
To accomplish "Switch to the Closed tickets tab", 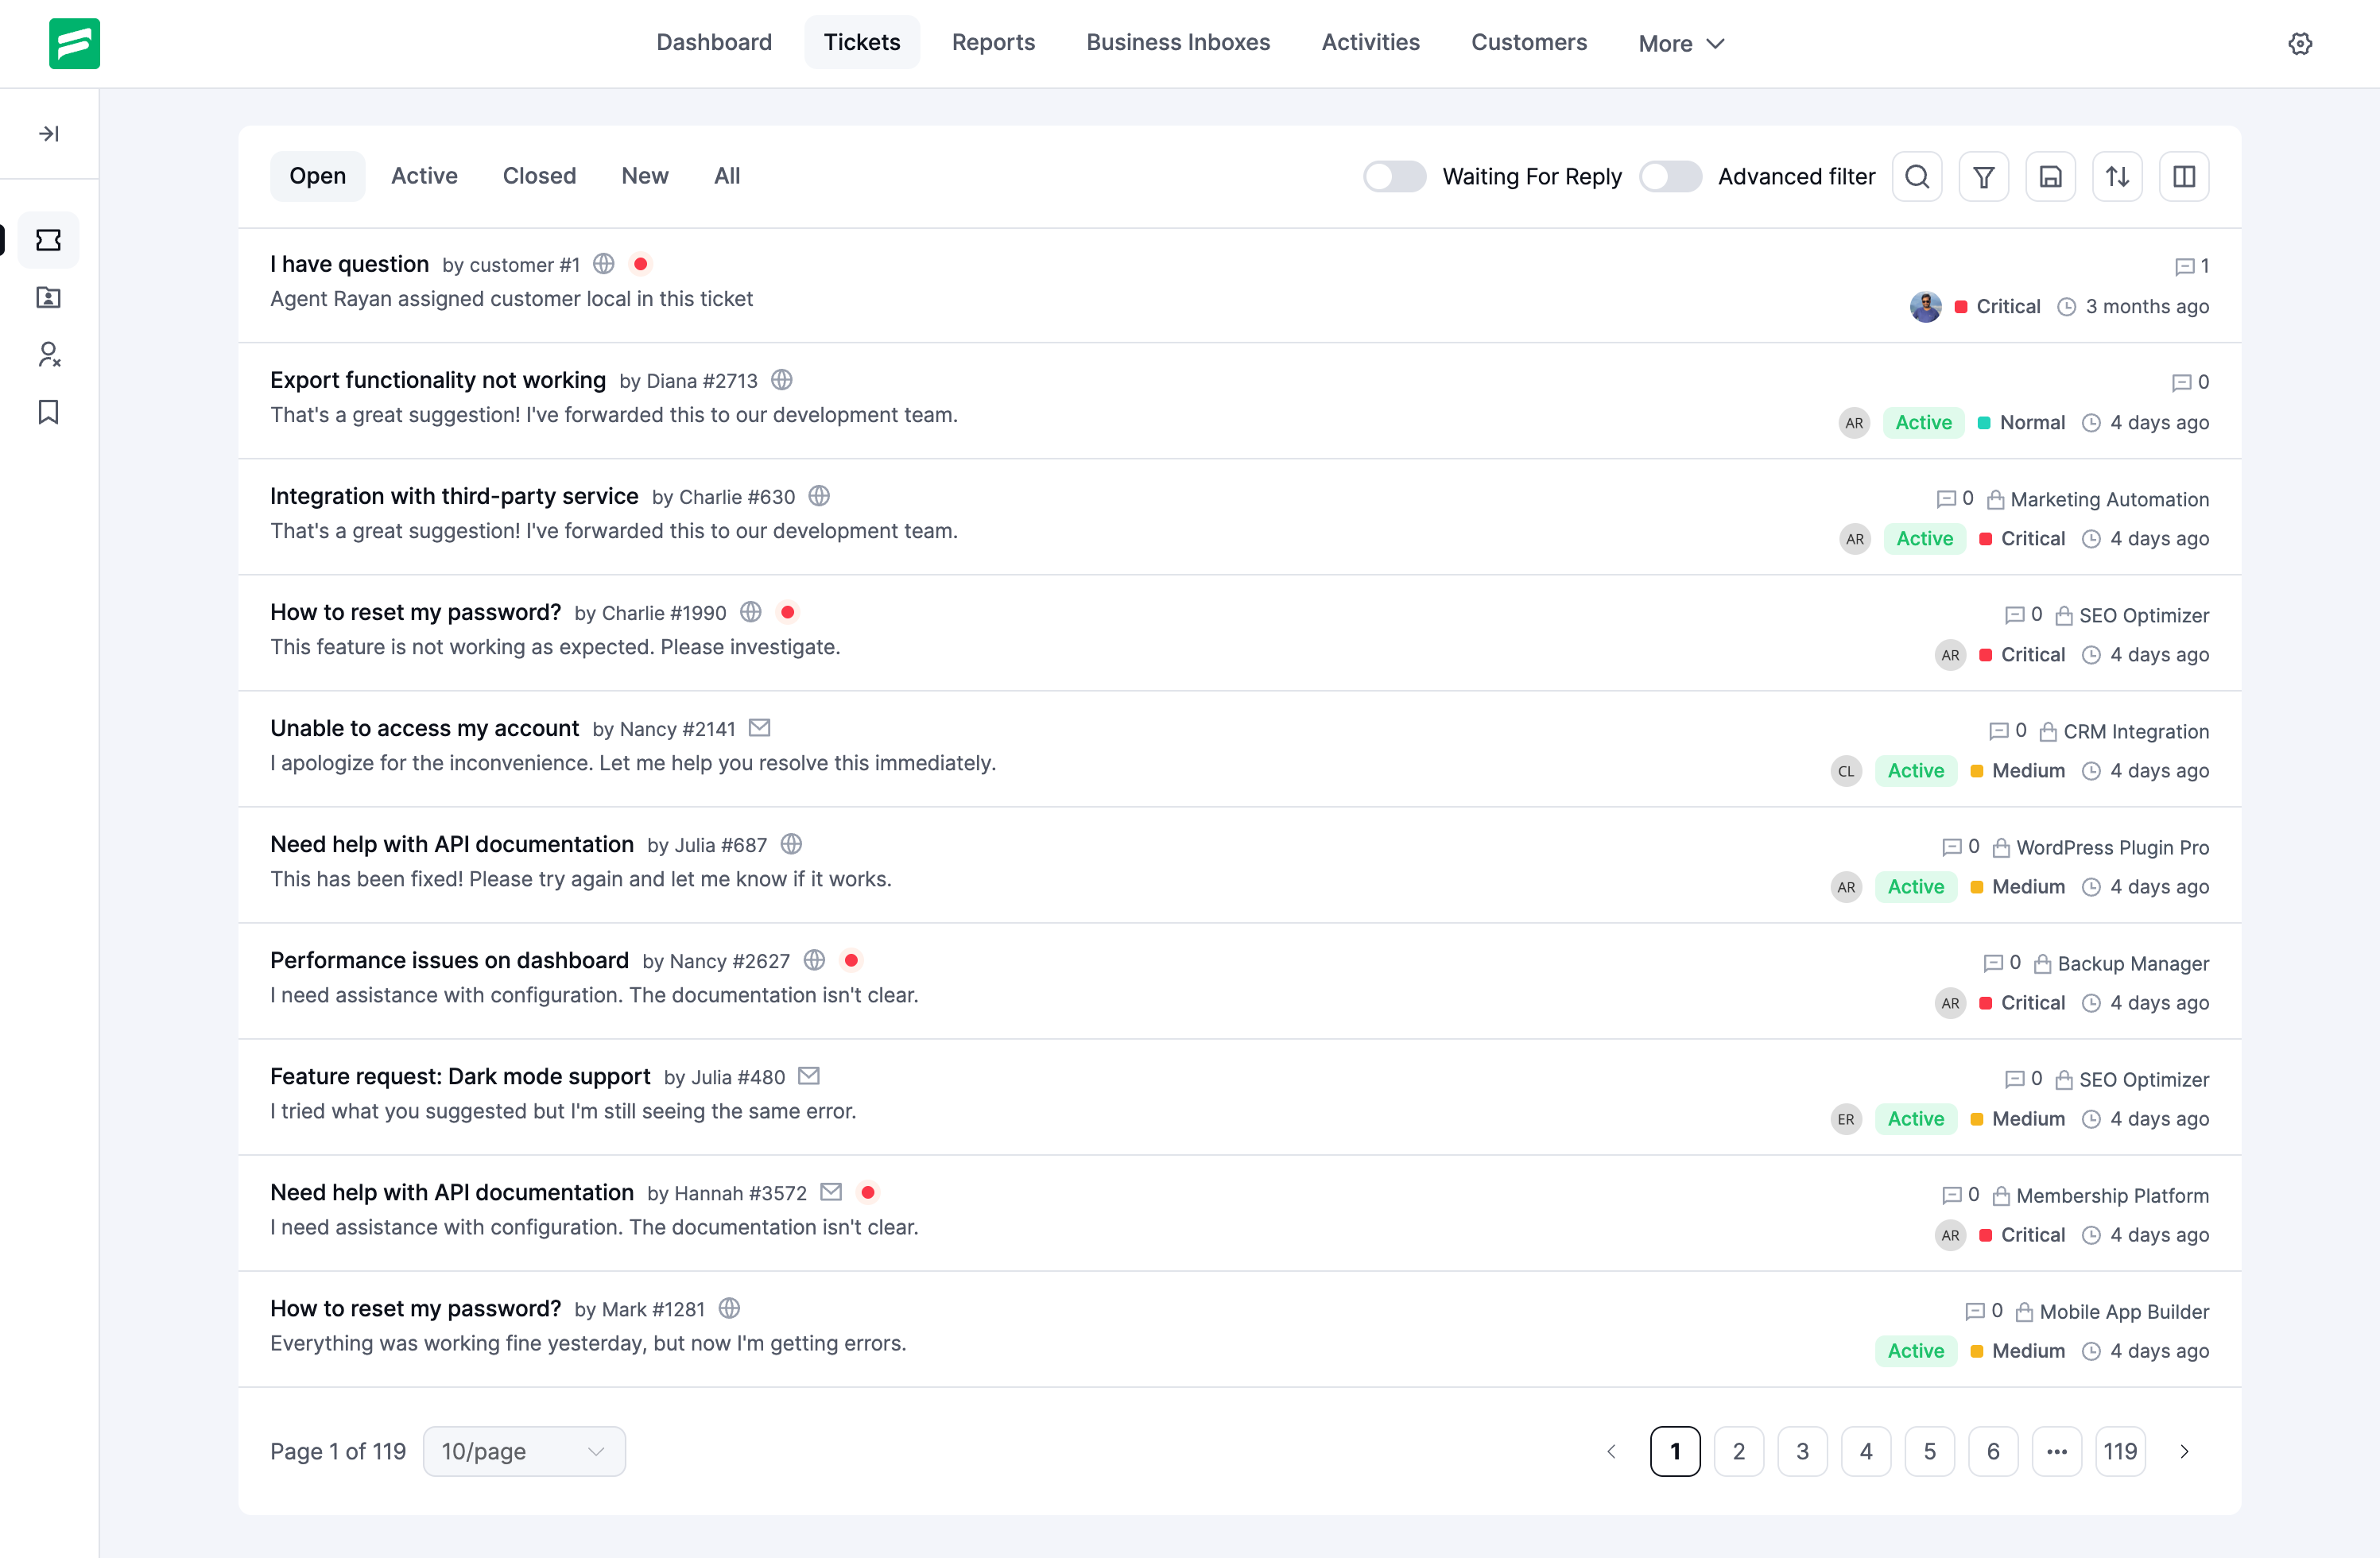I will pyautogui.click(x=539, y=176).
